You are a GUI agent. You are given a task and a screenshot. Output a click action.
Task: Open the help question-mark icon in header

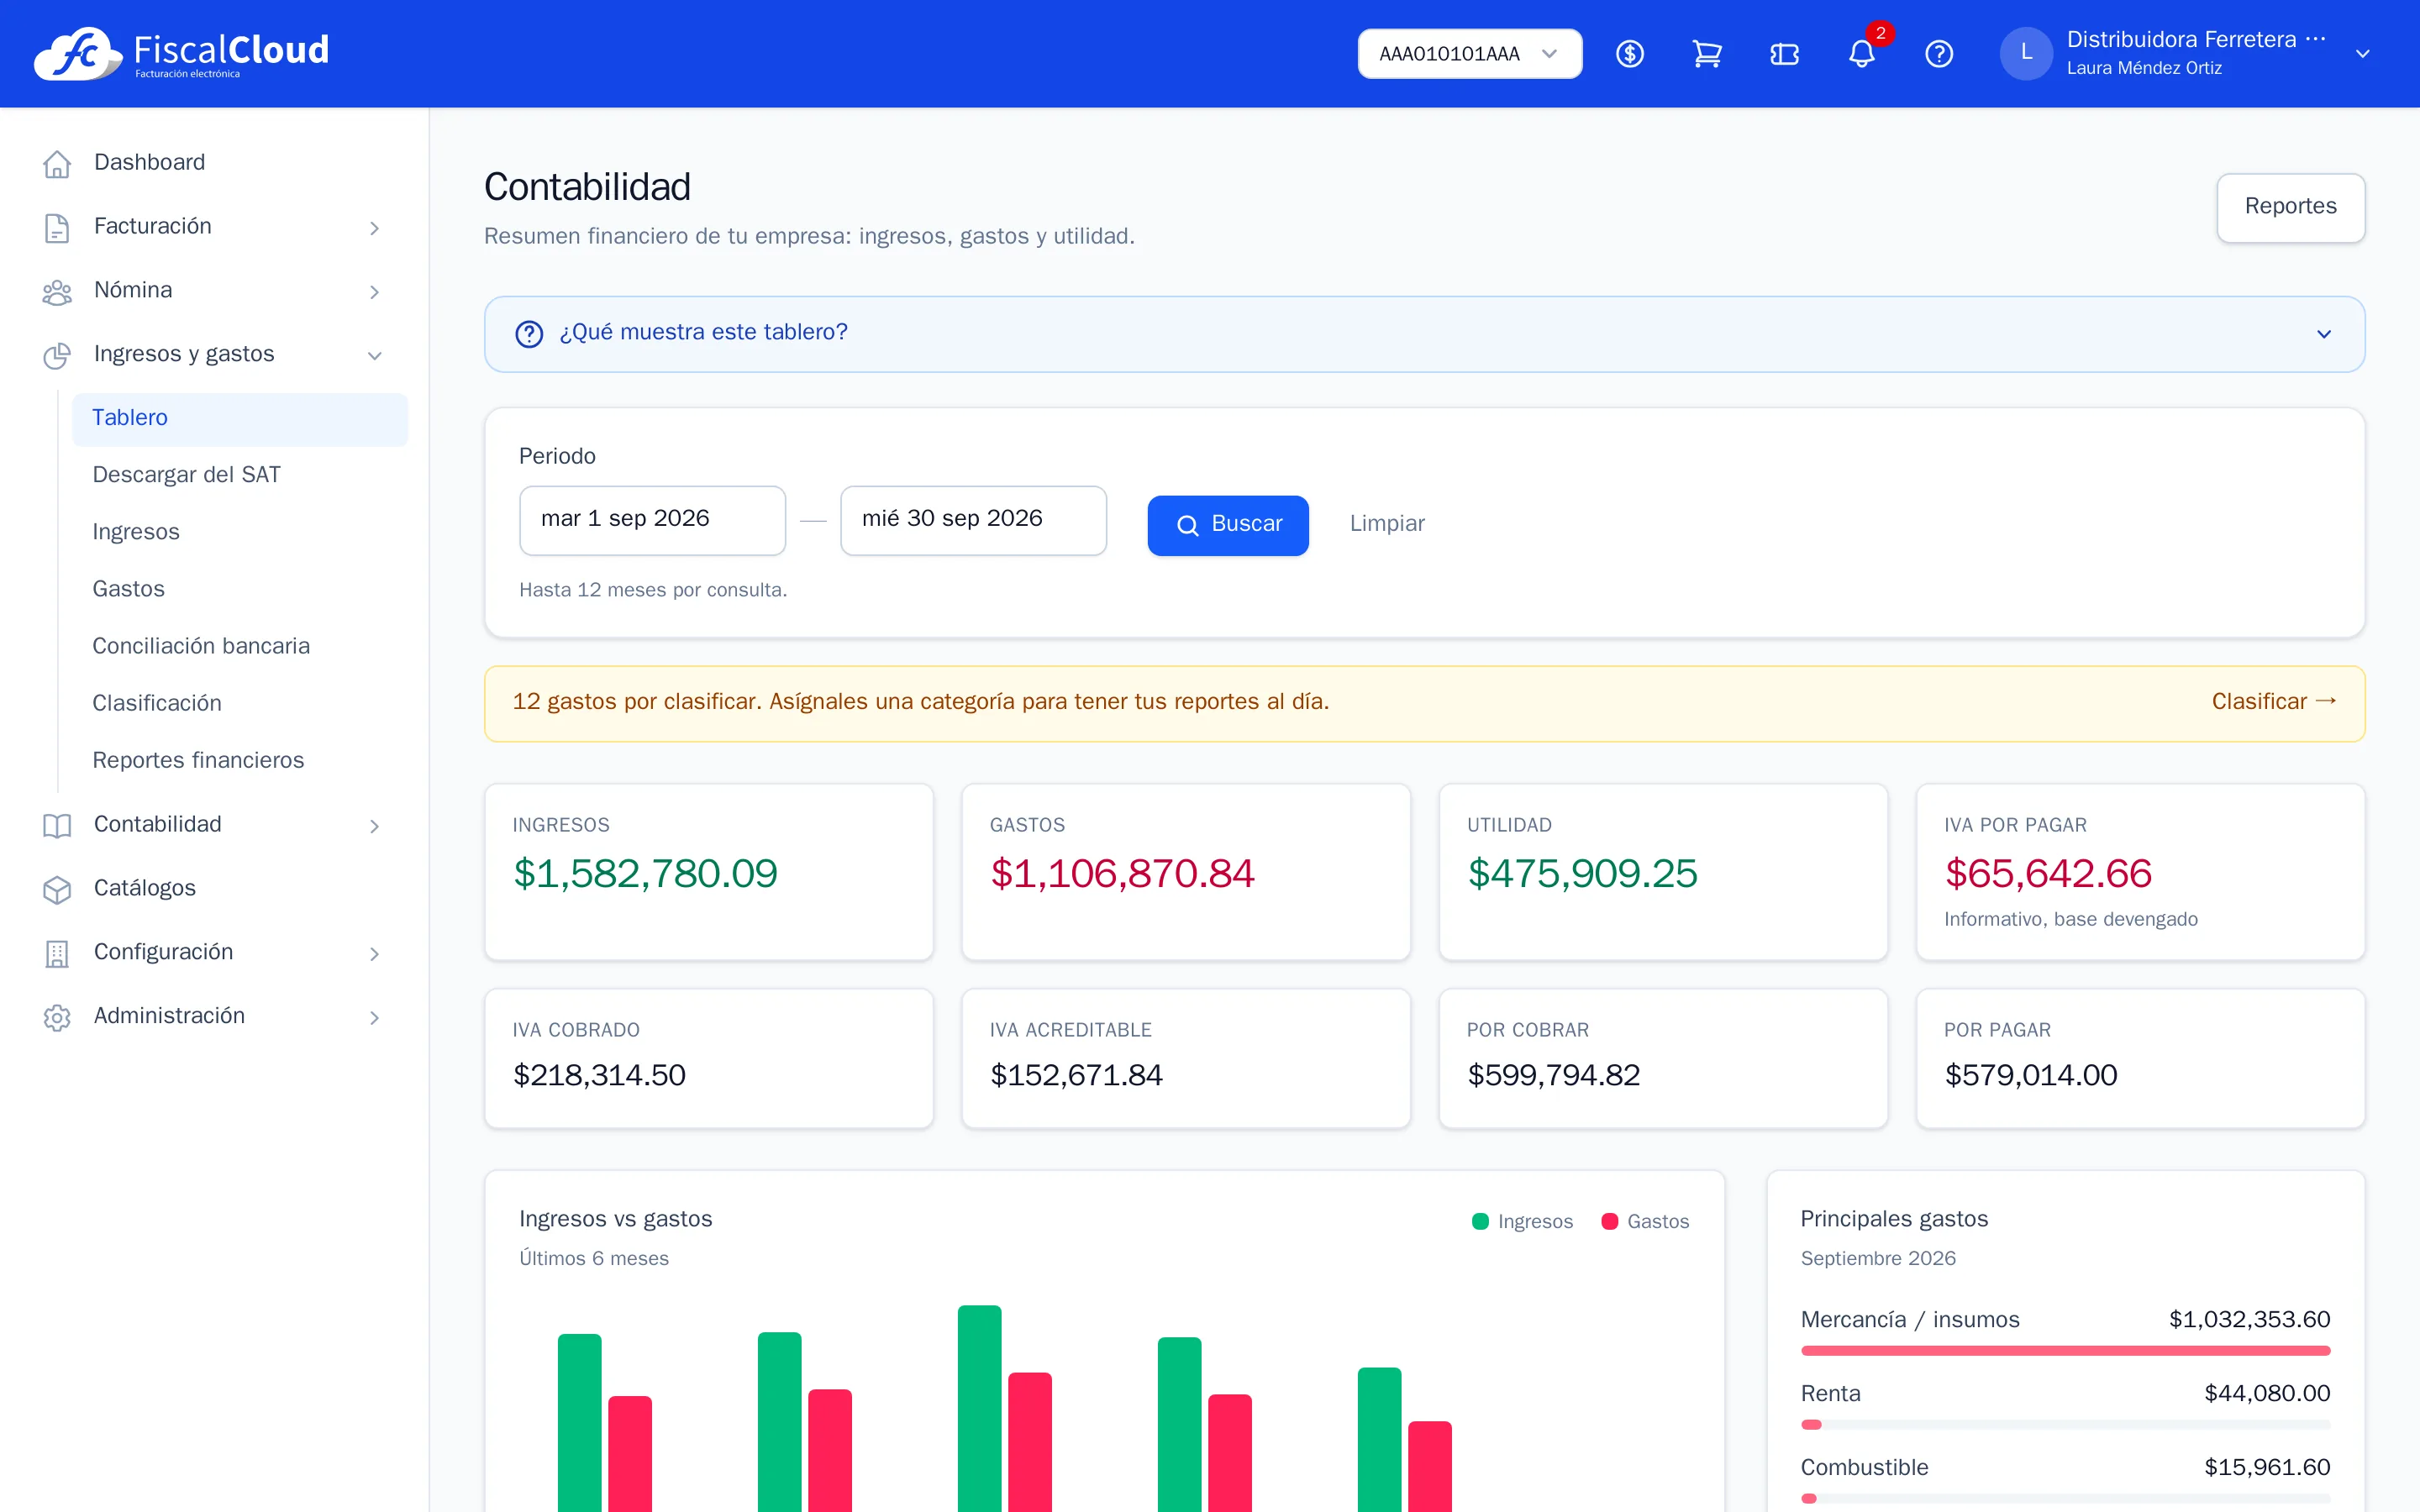[1938, 54]
